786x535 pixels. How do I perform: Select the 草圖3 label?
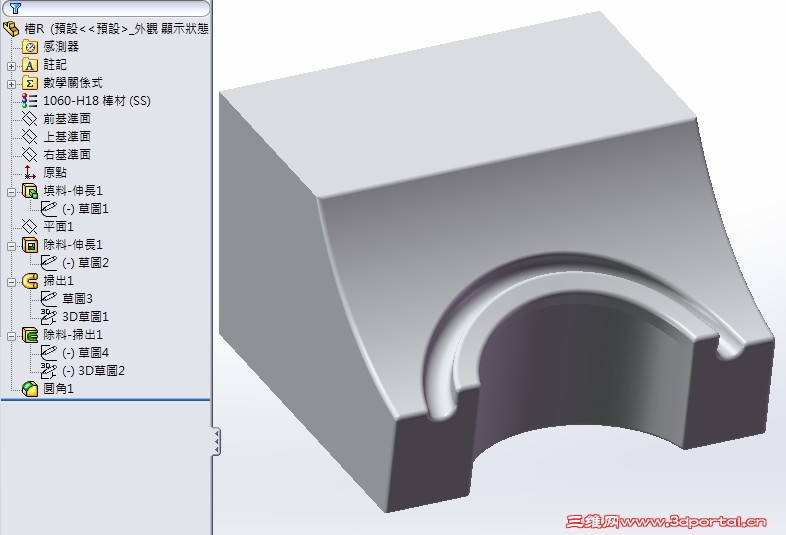tap(77, 299)
